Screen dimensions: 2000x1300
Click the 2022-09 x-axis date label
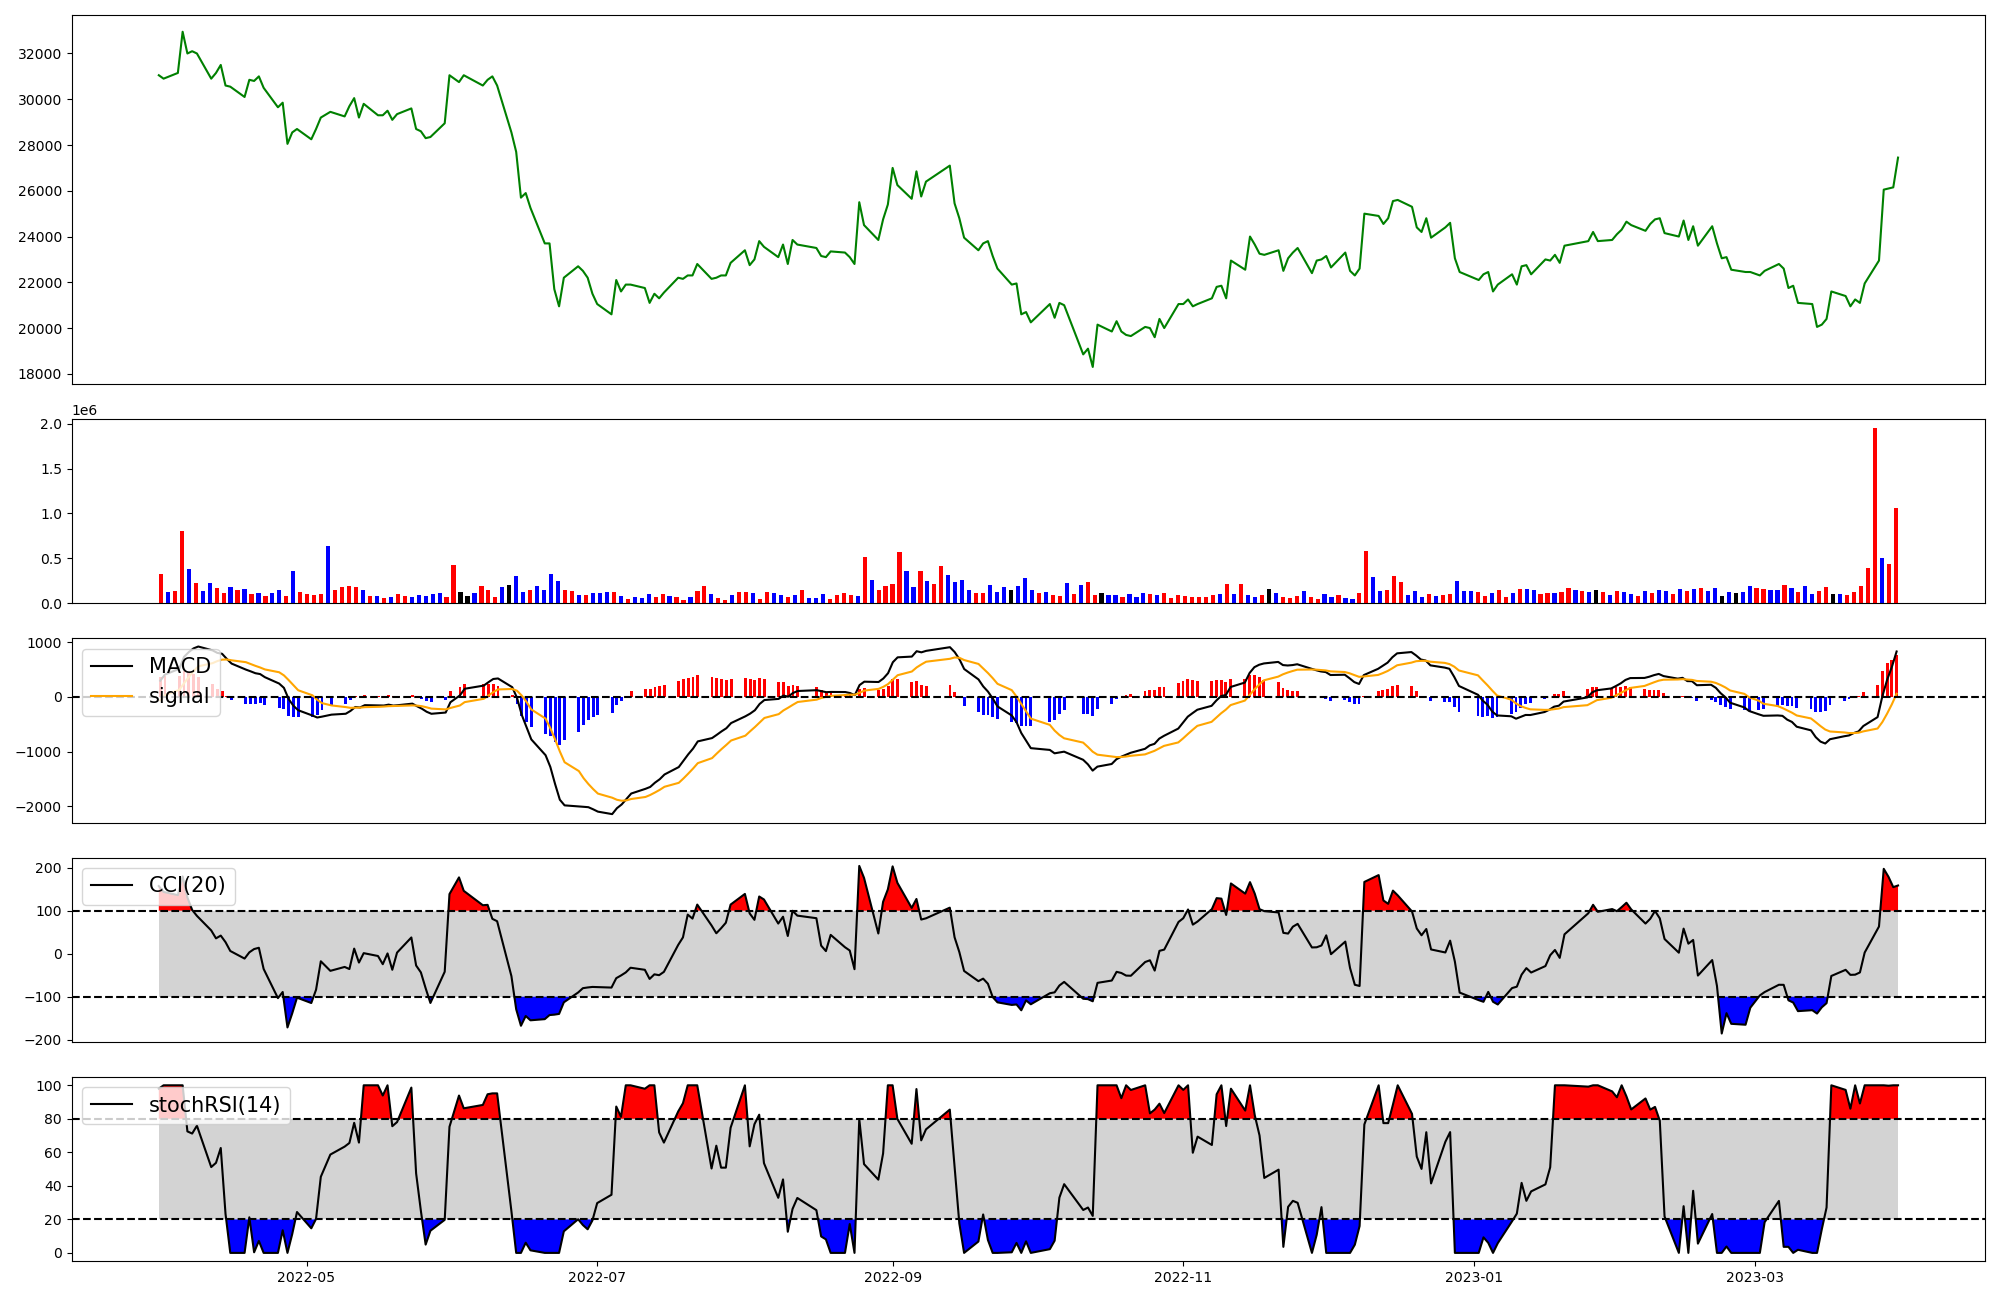pos(892,1277)
